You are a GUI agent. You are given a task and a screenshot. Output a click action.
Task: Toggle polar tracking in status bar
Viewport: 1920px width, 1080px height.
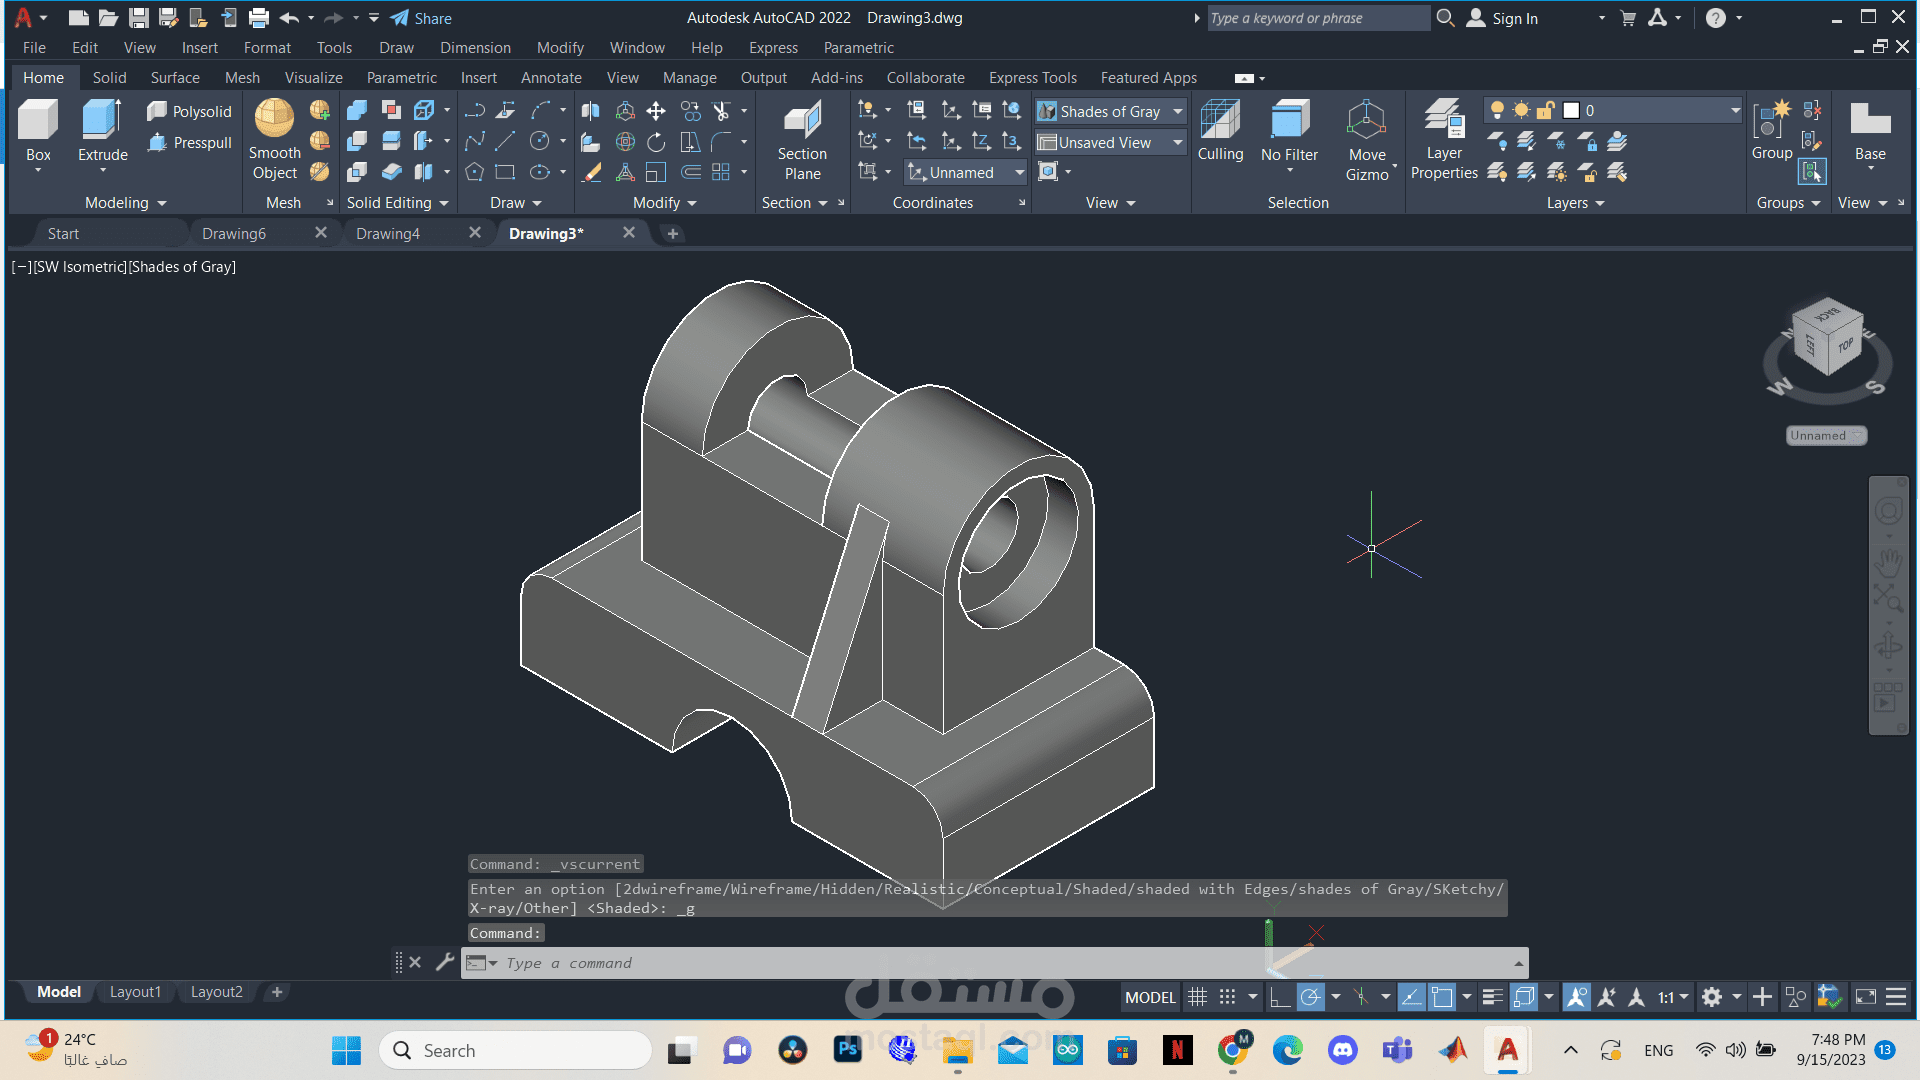[1310, 997]
